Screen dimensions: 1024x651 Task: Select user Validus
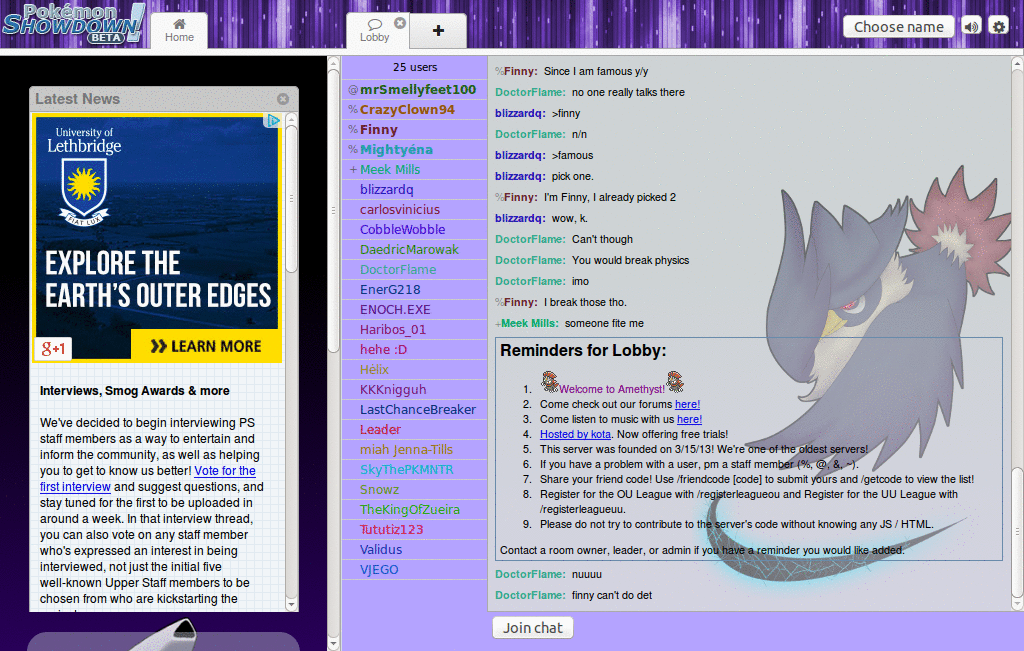[x=415, y=550]
